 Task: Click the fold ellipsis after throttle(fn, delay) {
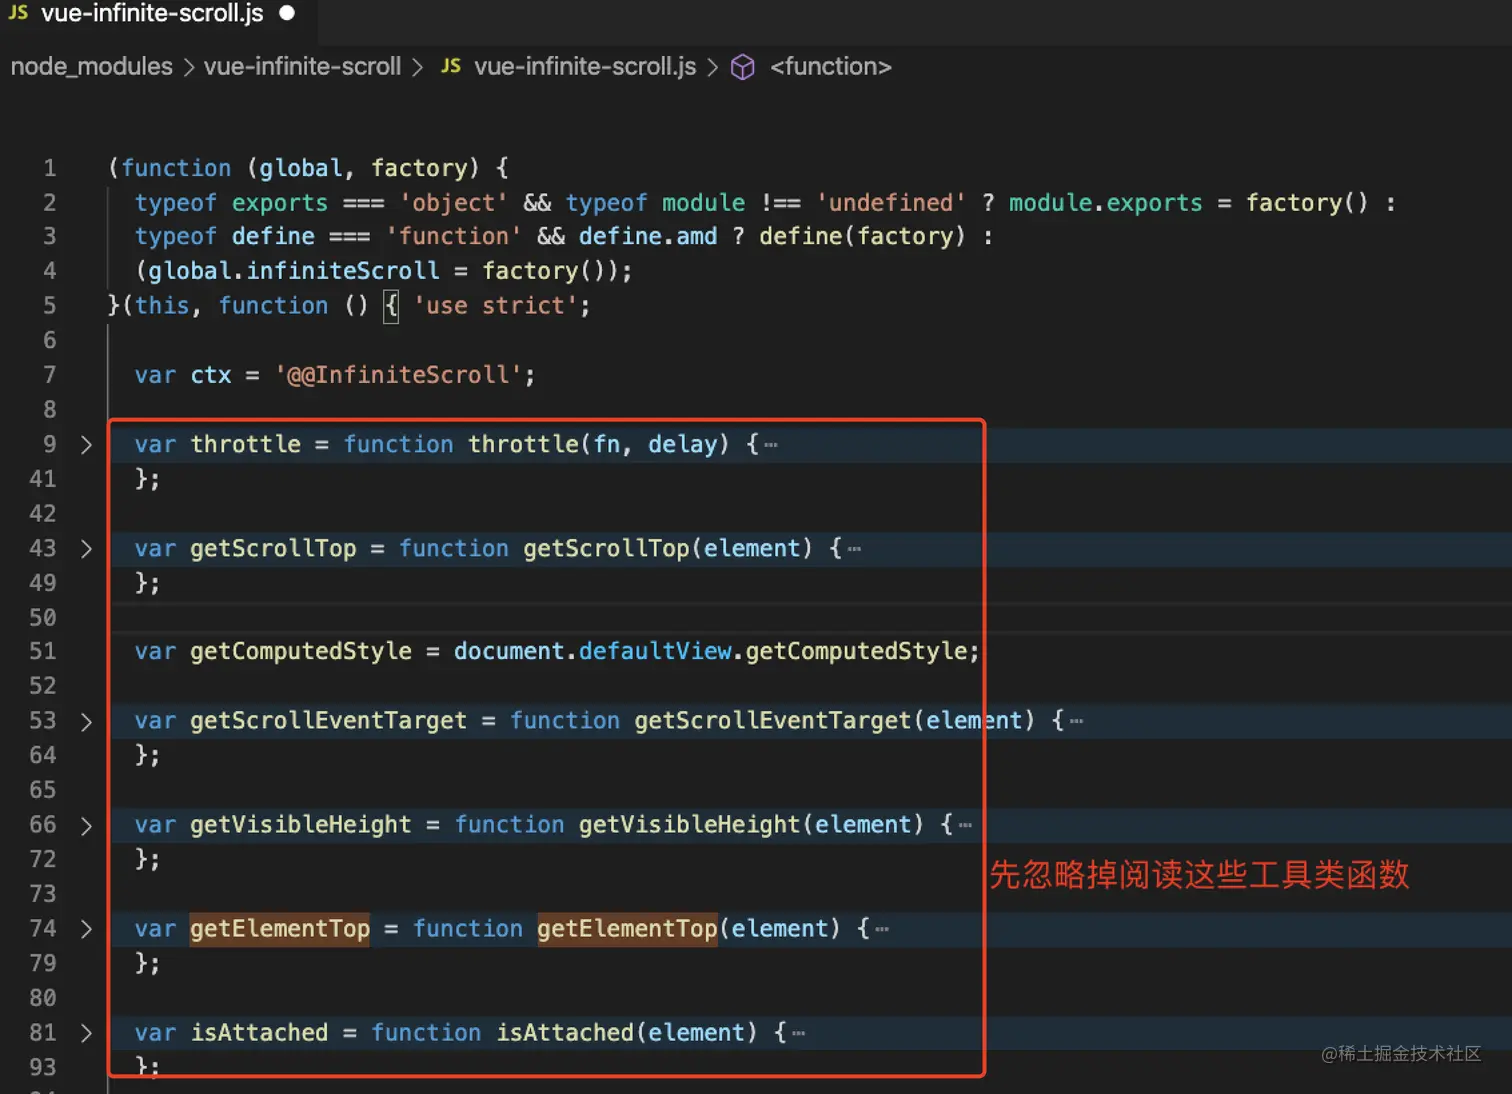click(771, 445)
